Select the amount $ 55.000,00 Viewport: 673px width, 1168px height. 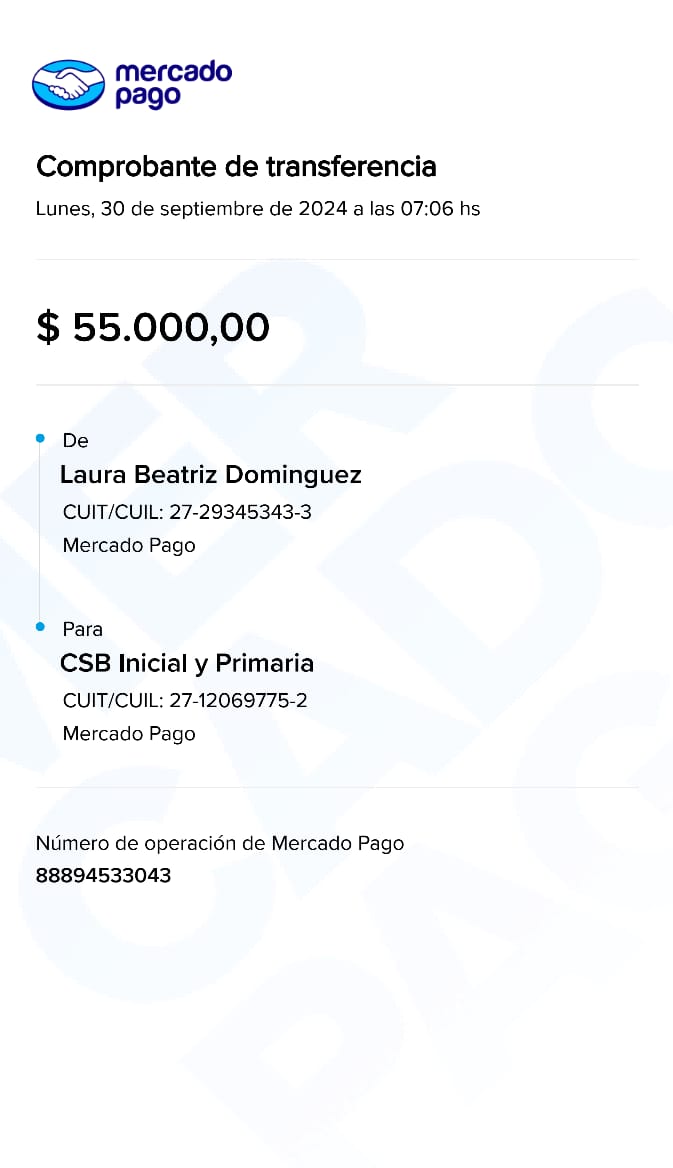[x=153, y=327]
